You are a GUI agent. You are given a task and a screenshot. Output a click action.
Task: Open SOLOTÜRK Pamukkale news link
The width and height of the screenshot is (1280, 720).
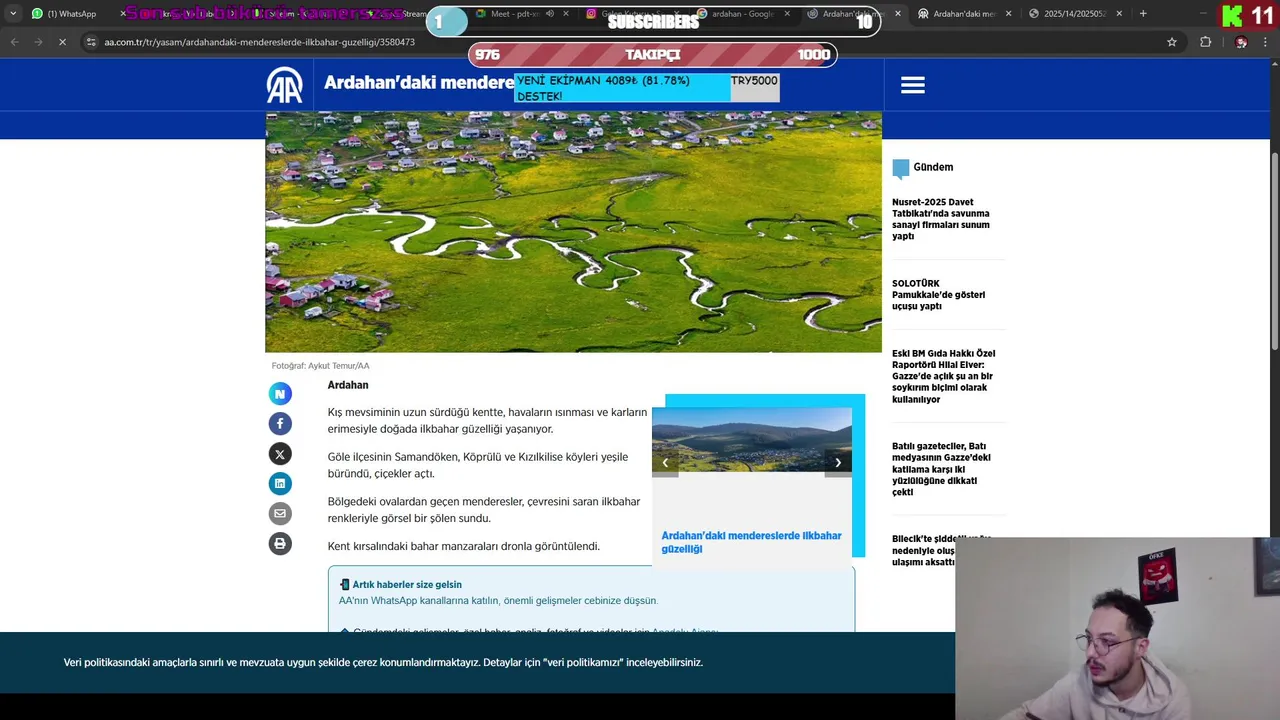pyautogui.click(x=938, y=295)
